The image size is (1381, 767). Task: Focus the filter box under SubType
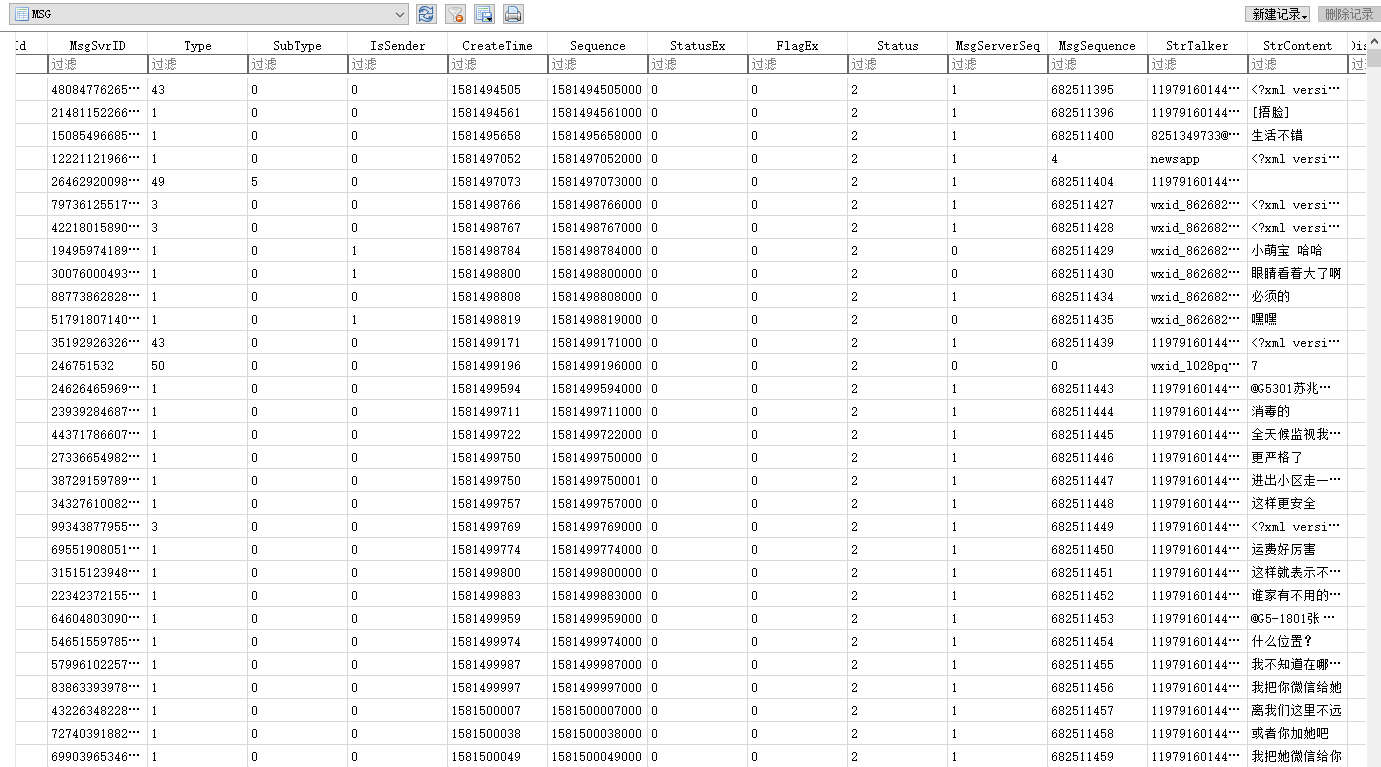pos(298,64)
